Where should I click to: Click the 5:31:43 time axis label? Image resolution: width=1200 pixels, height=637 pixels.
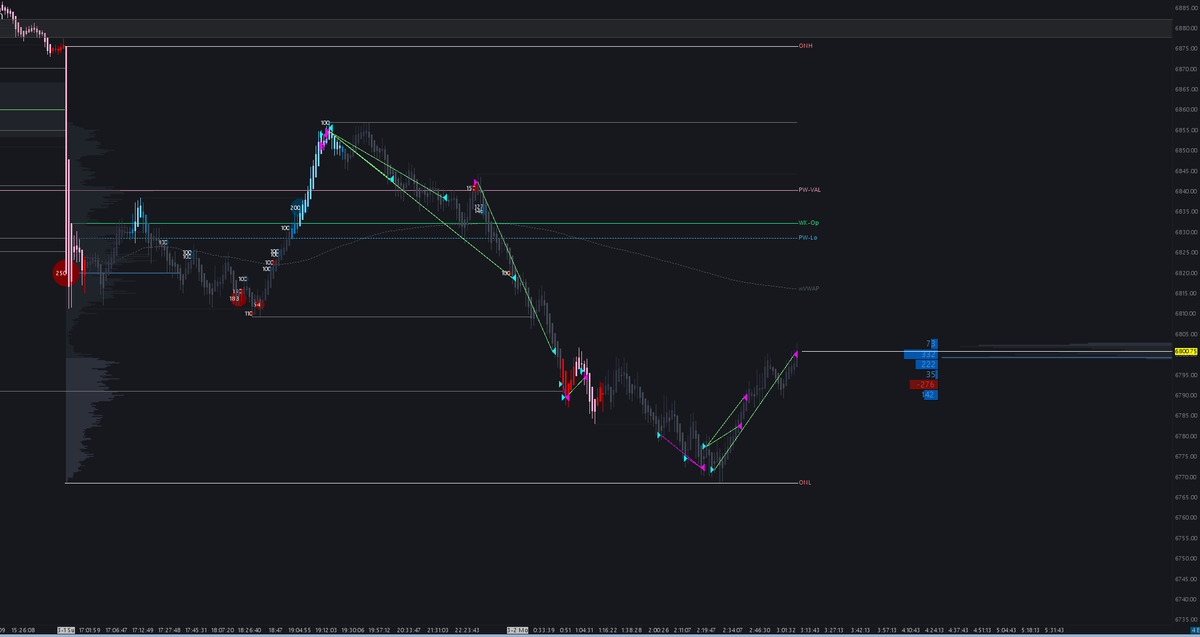coord(1055,631)
